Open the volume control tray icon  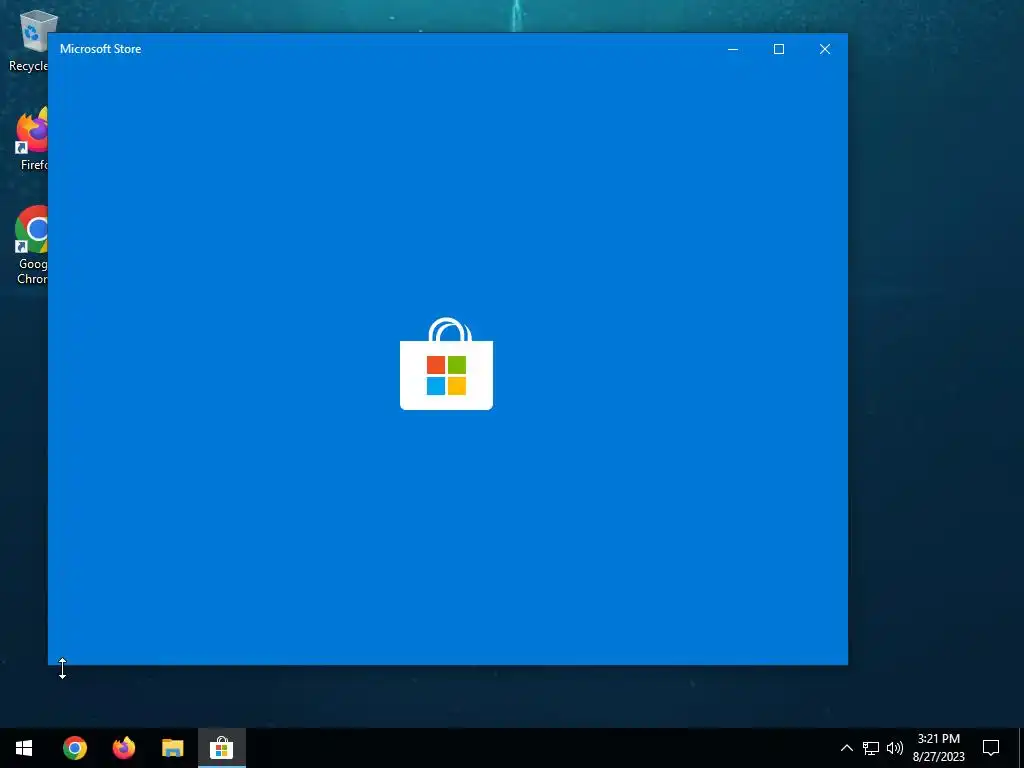click(x=895, y=748)
